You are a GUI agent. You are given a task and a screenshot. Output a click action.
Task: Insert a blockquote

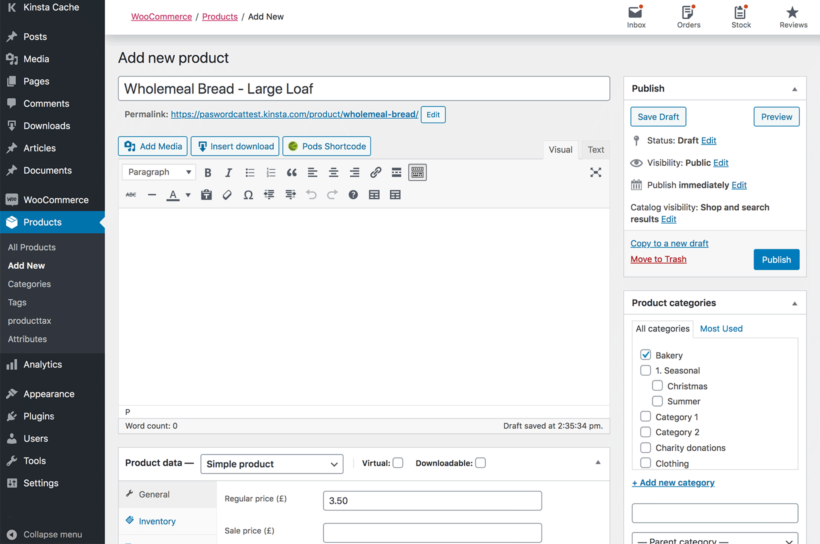pos(292,173)
